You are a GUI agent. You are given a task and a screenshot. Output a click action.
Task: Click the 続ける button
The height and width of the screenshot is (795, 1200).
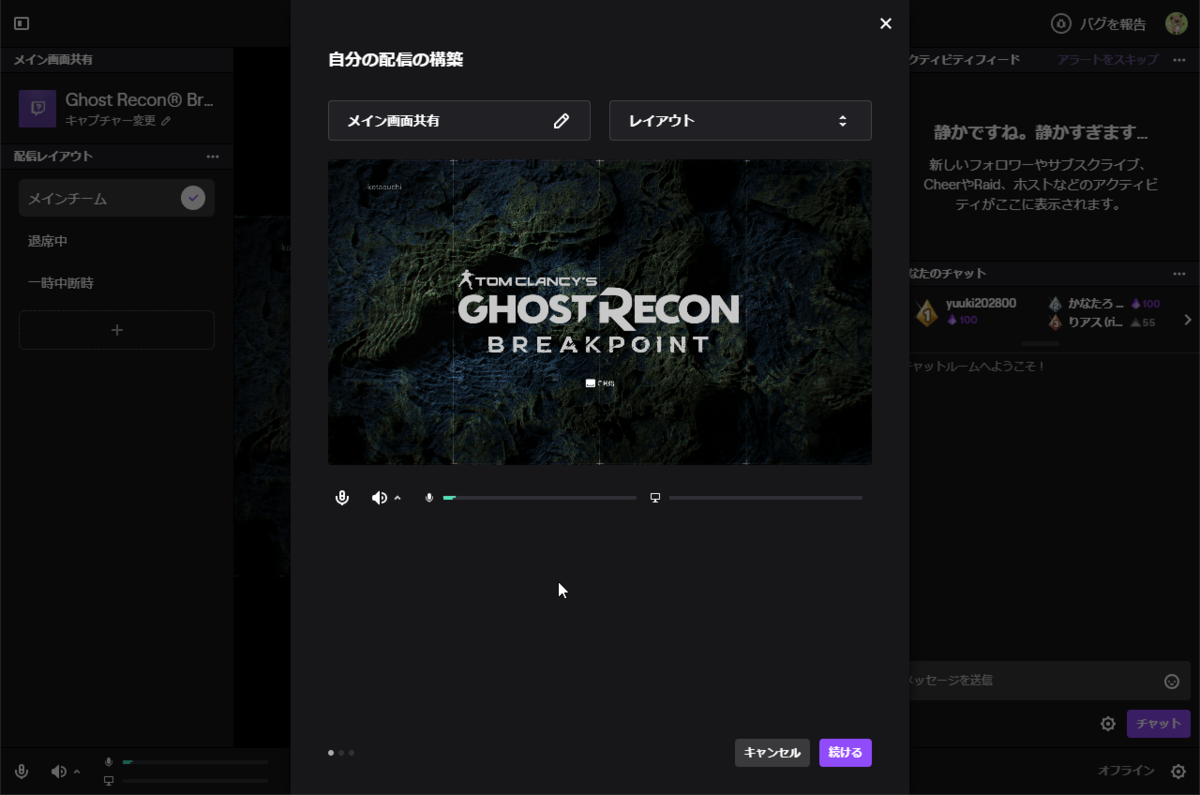click(845, 753)
